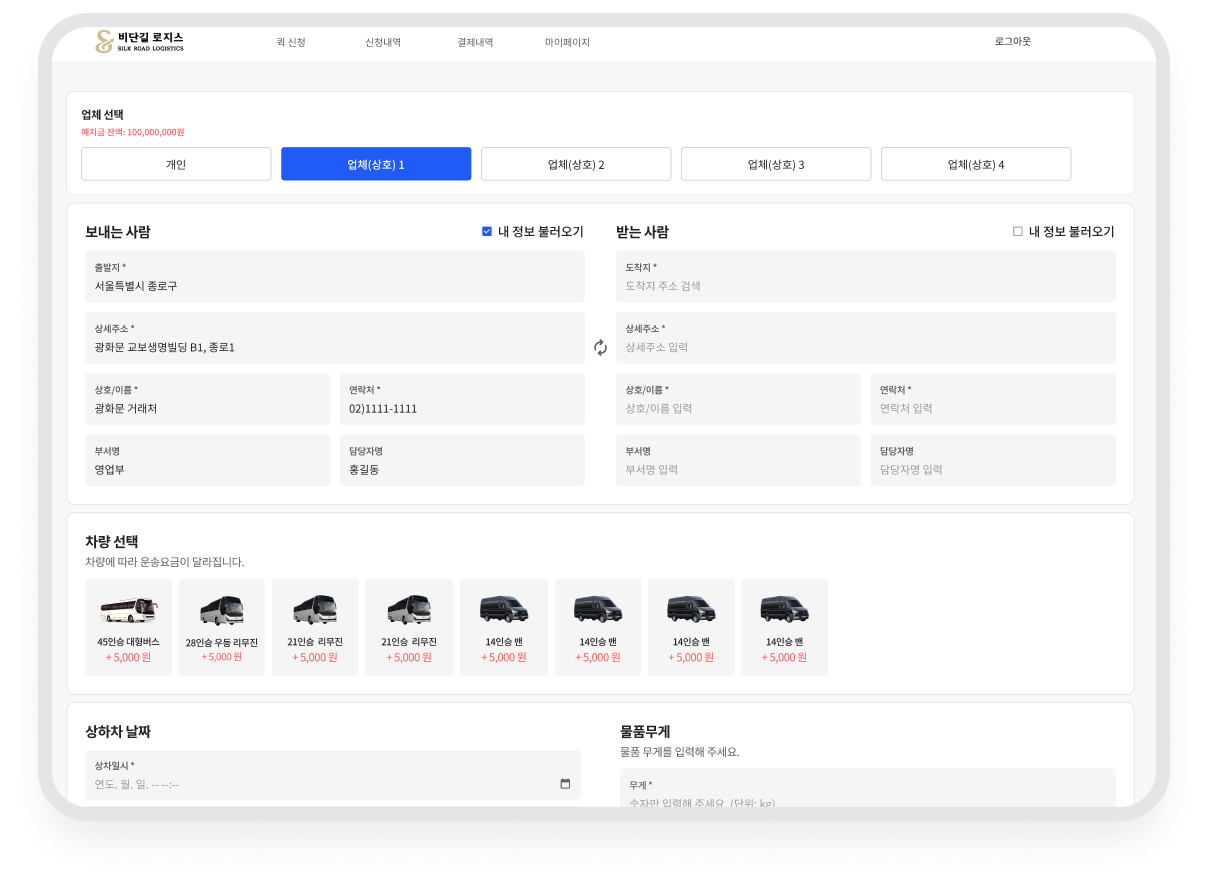Focus receiver 부서명 입력 field
The width and height of the screenshot is (1208, 884).
[x=738, y=460]
